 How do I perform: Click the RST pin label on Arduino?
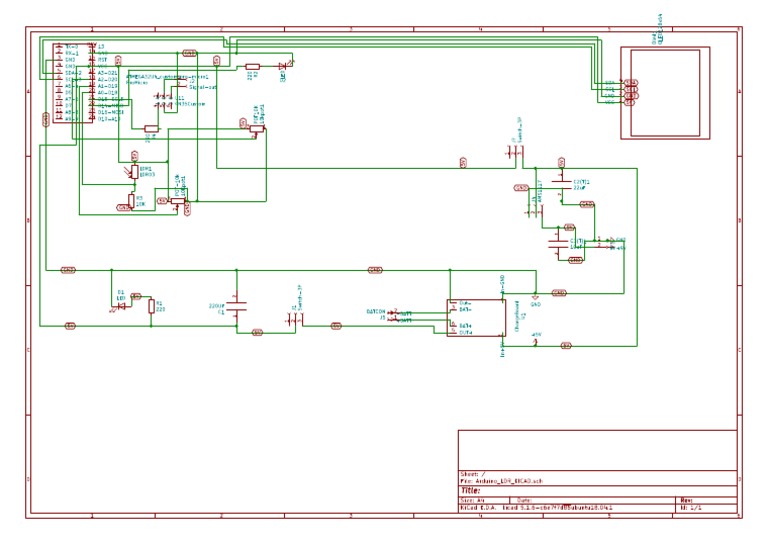tap(102, 59)
